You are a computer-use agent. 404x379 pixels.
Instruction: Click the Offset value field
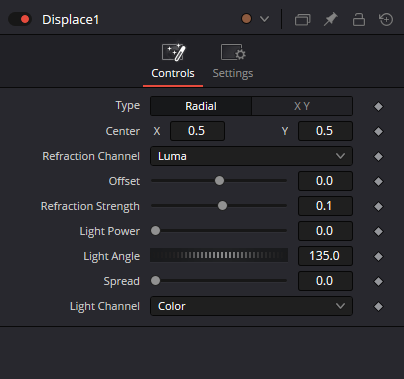click(x=325, y=181)
